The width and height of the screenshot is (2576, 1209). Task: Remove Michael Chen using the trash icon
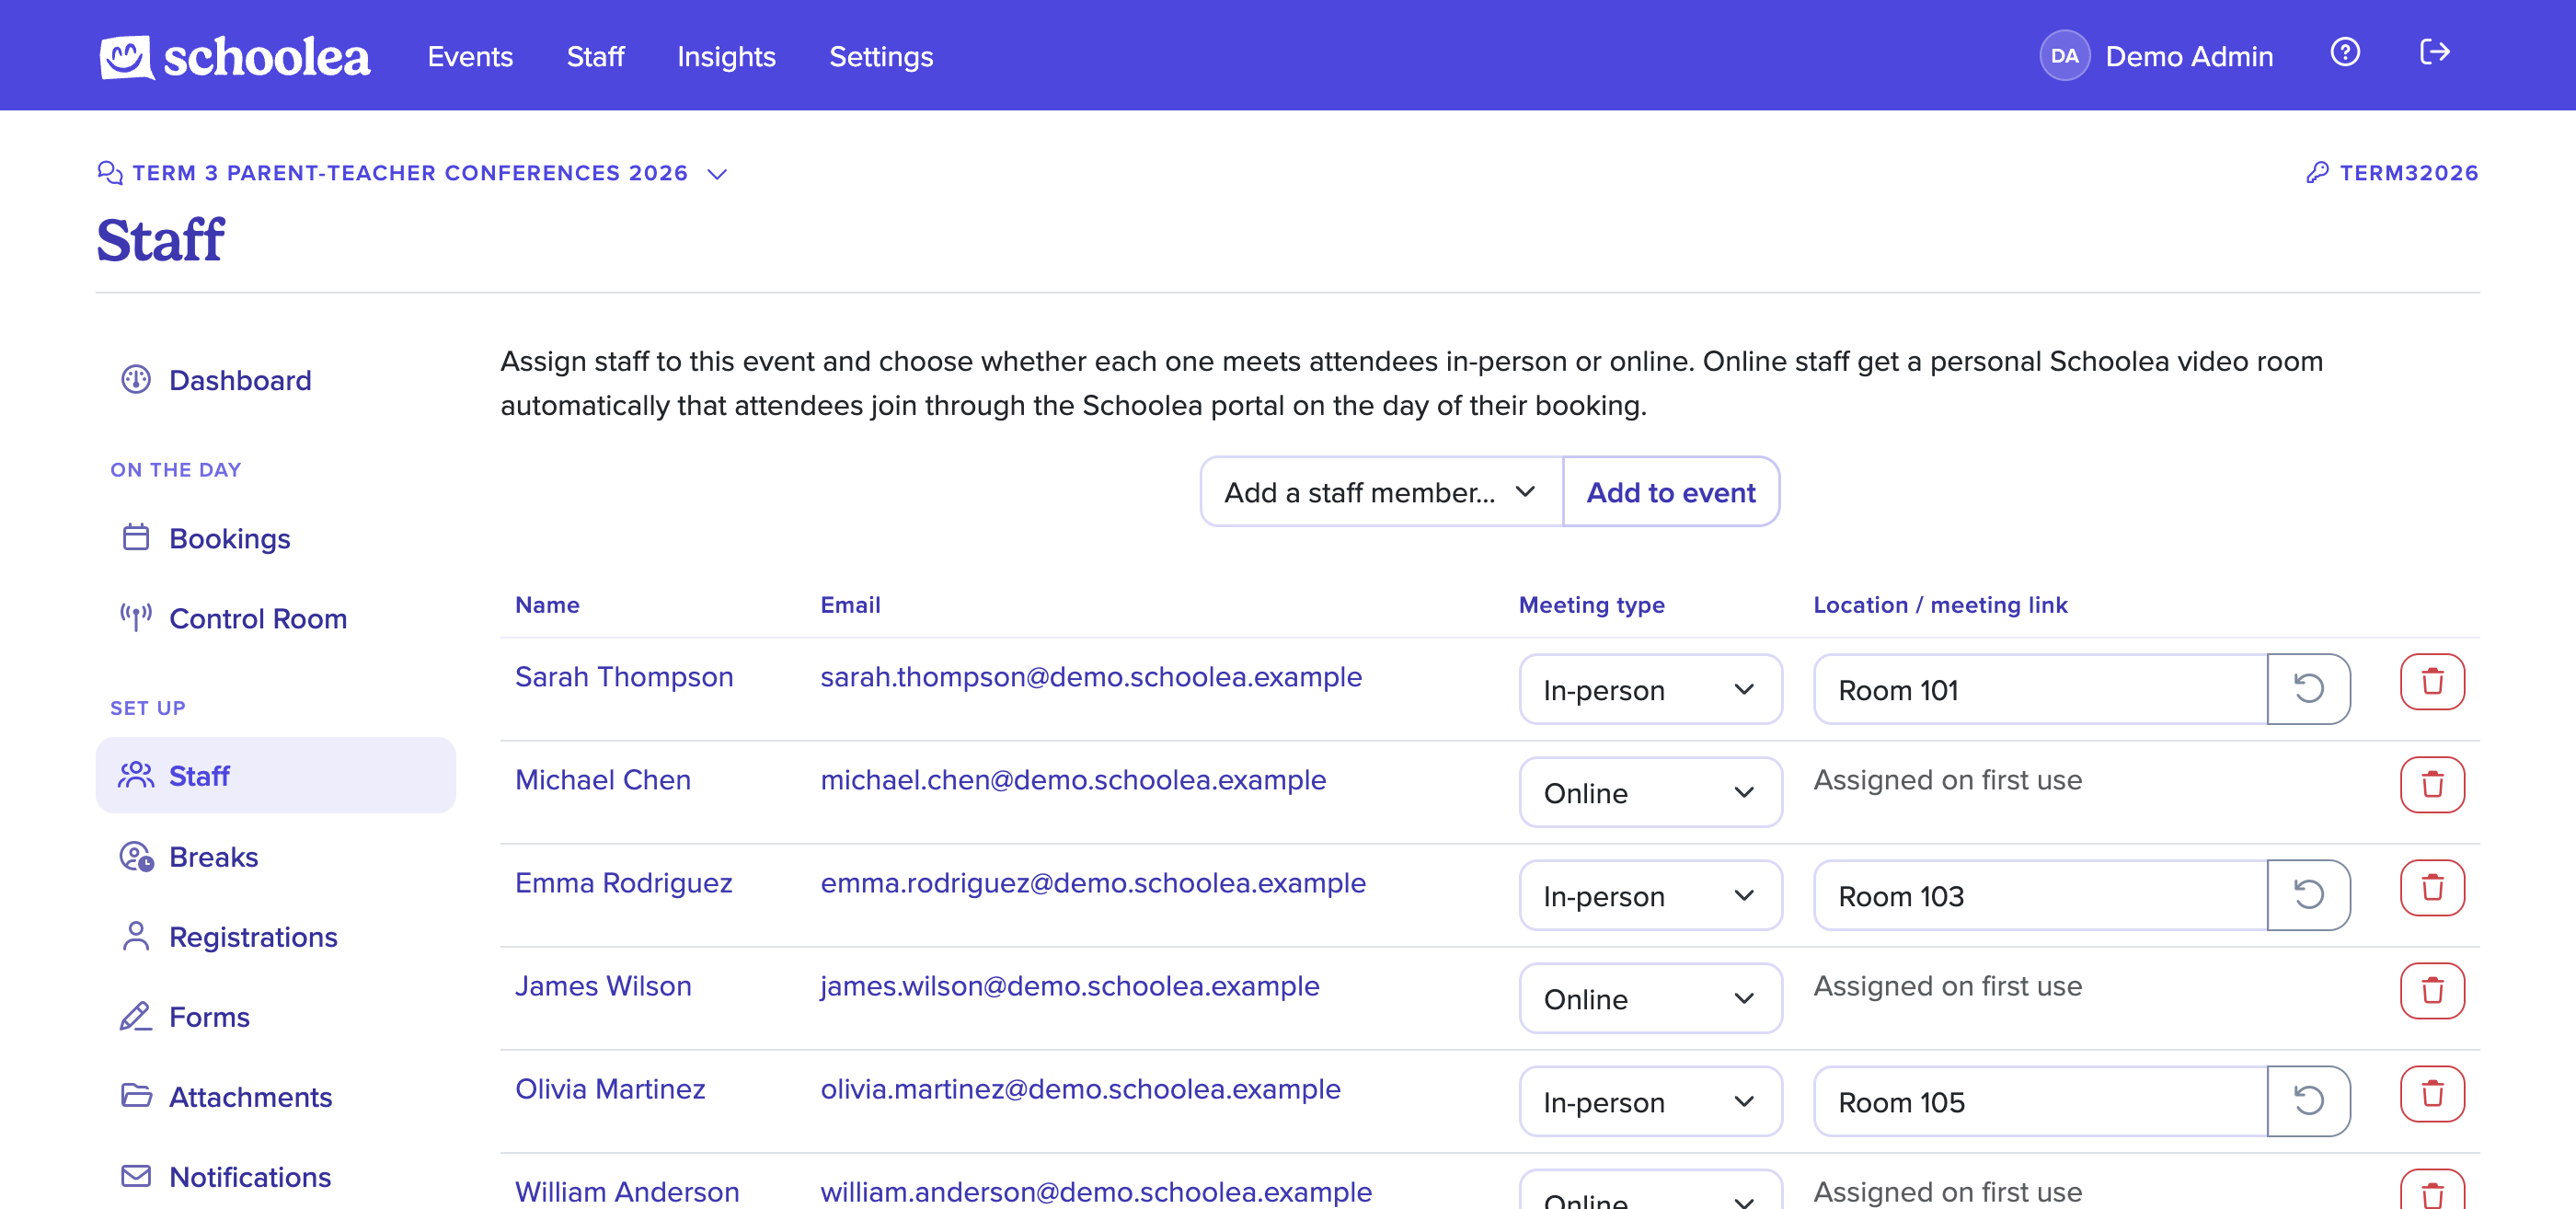pyautogui.click(x=2431, y=785)
